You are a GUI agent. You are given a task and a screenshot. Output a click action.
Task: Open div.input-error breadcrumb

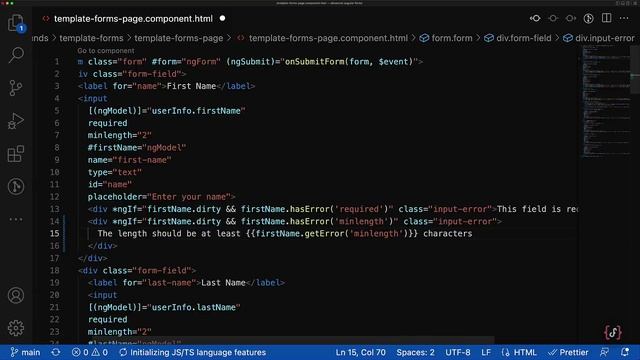[605, 38]
